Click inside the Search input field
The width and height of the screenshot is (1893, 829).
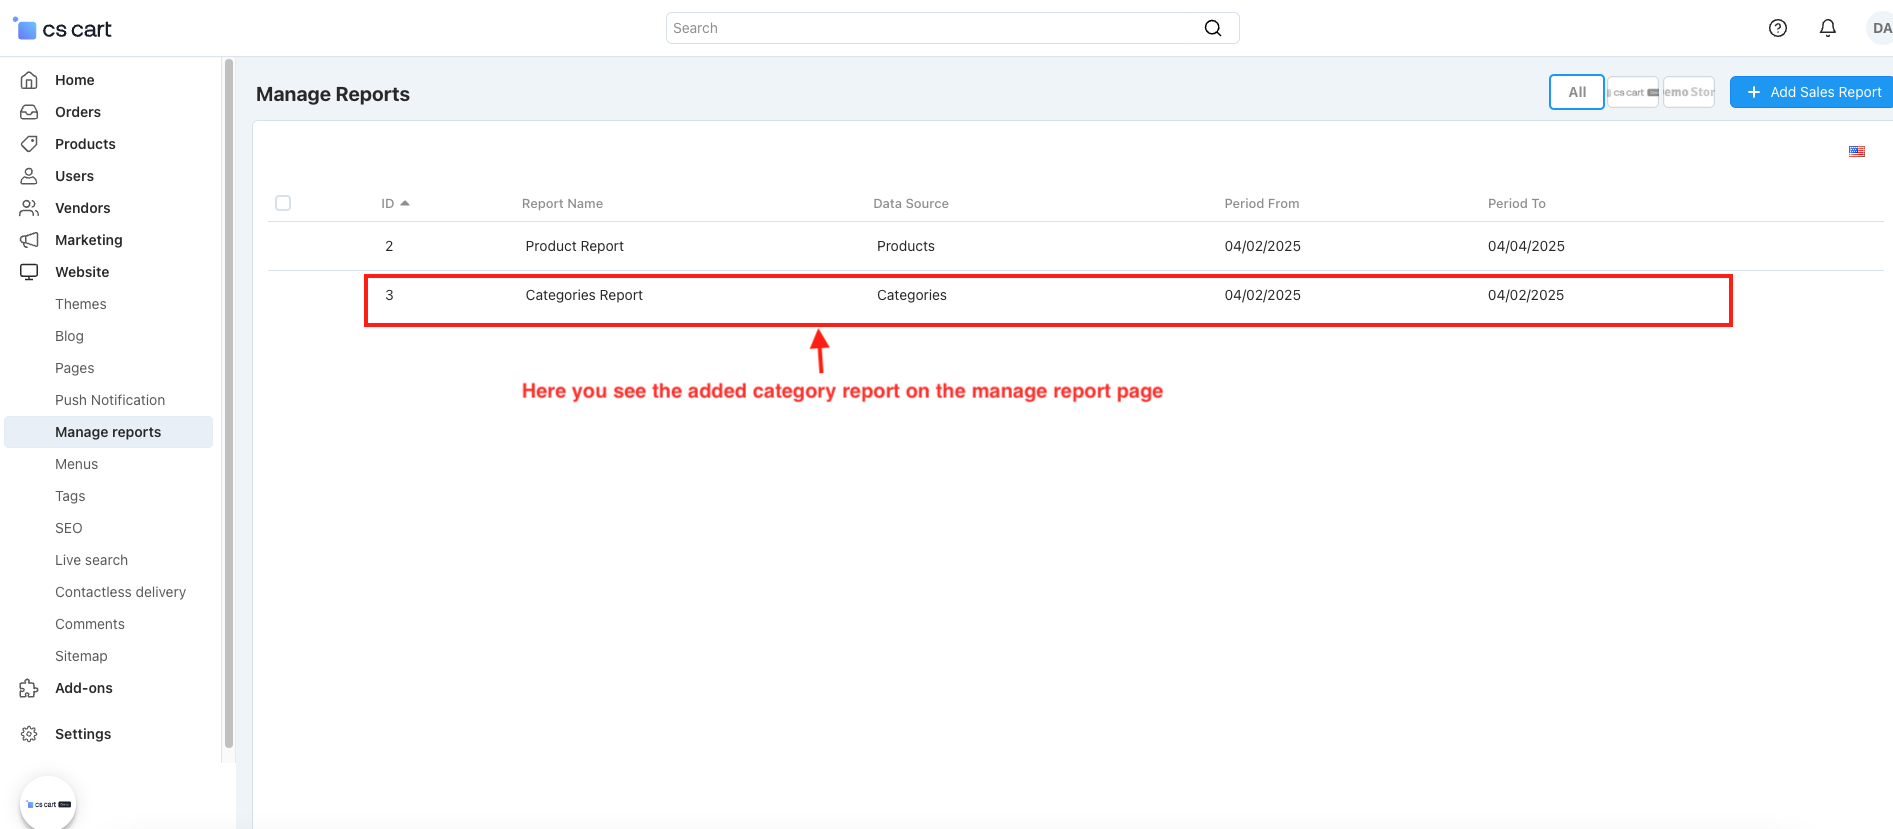(x=930, y=28)
